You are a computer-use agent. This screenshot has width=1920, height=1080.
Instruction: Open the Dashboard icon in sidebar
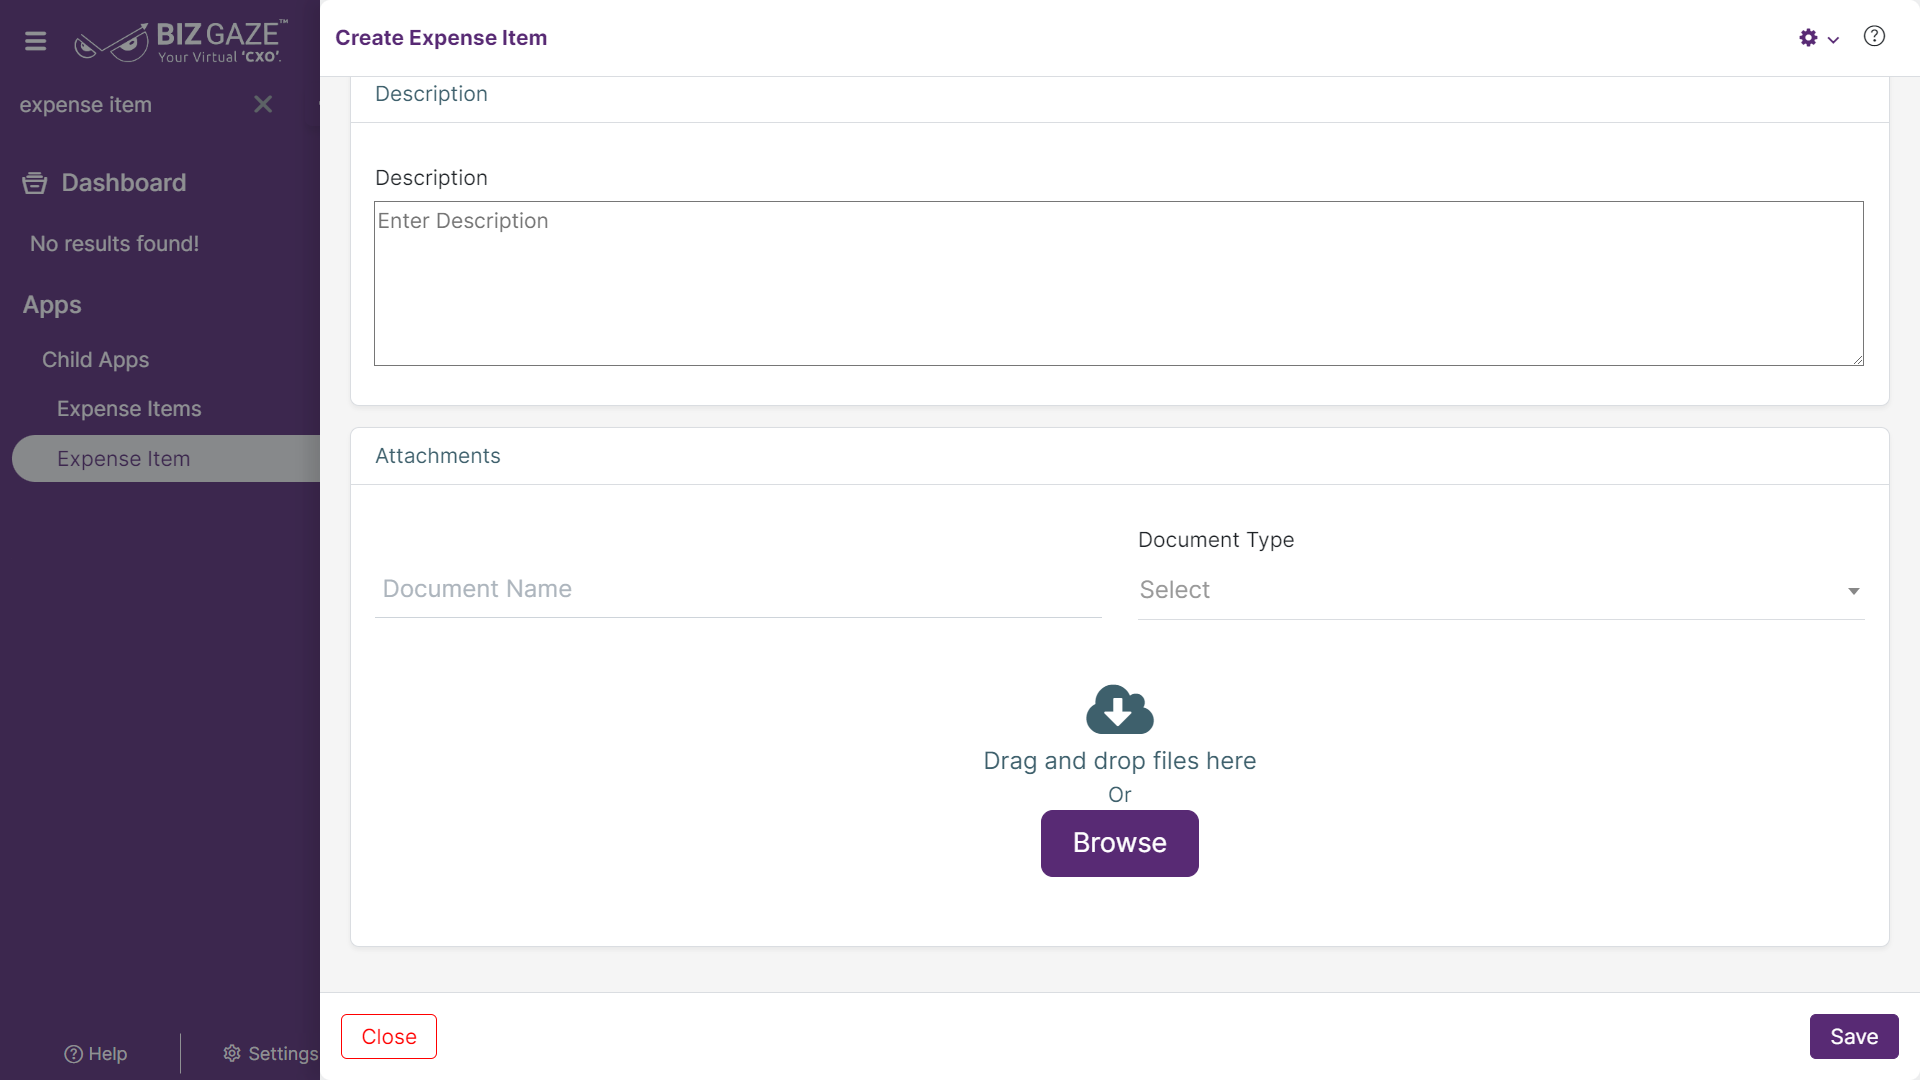point(35,183)
